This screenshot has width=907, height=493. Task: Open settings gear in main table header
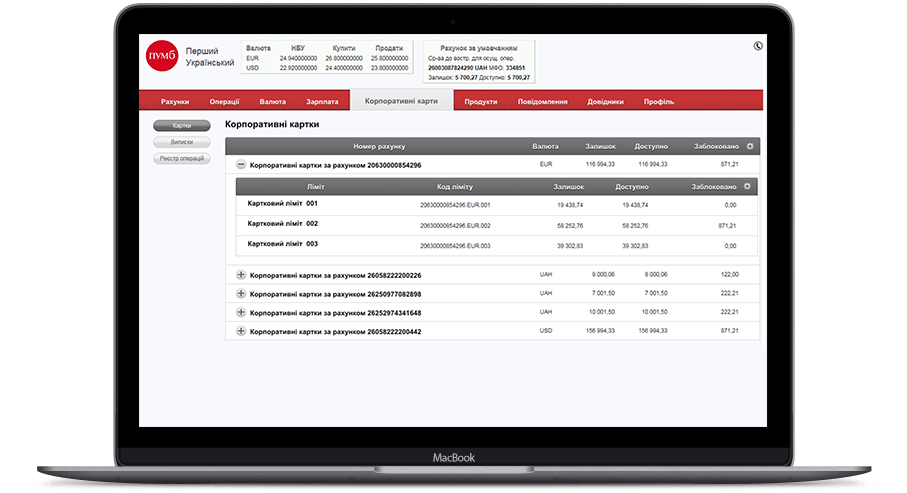point(750,146)
